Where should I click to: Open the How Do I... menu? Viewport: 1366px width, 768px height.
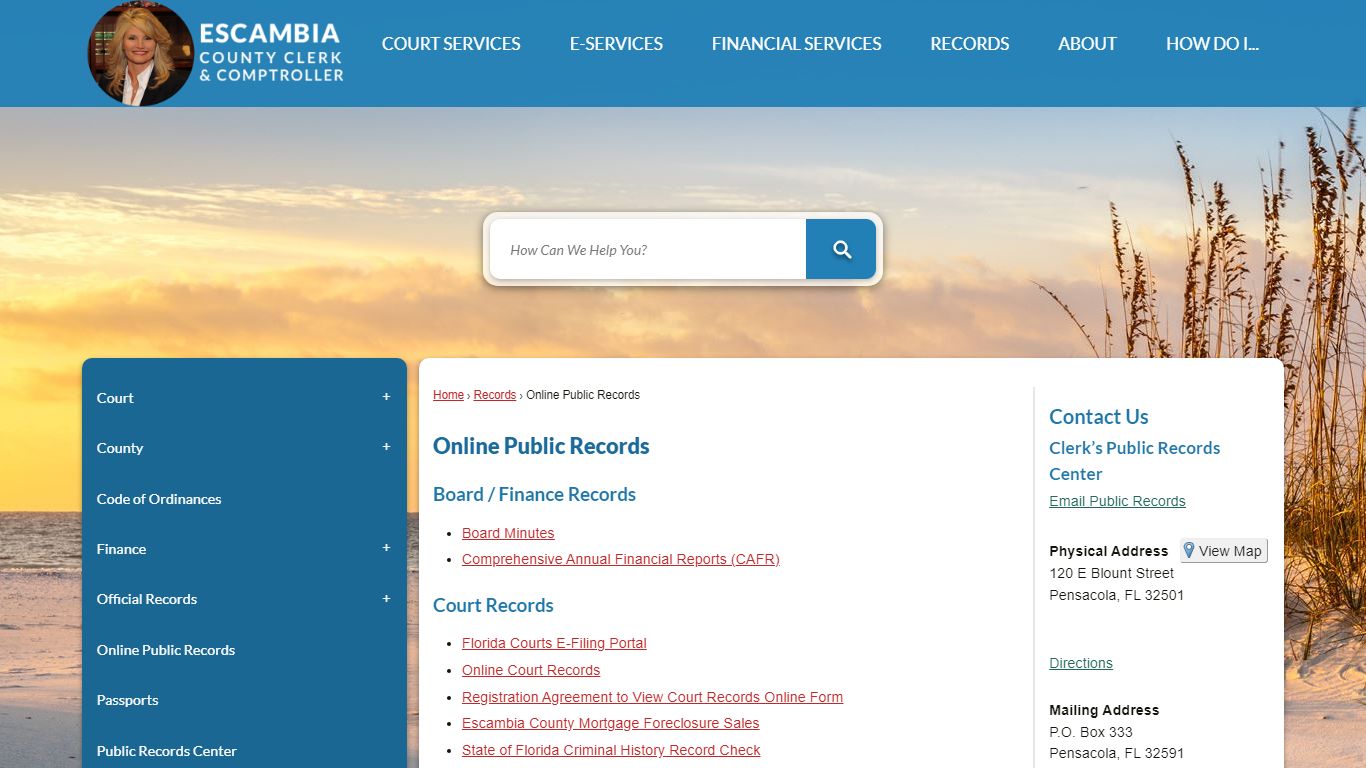pos(1212,44)
